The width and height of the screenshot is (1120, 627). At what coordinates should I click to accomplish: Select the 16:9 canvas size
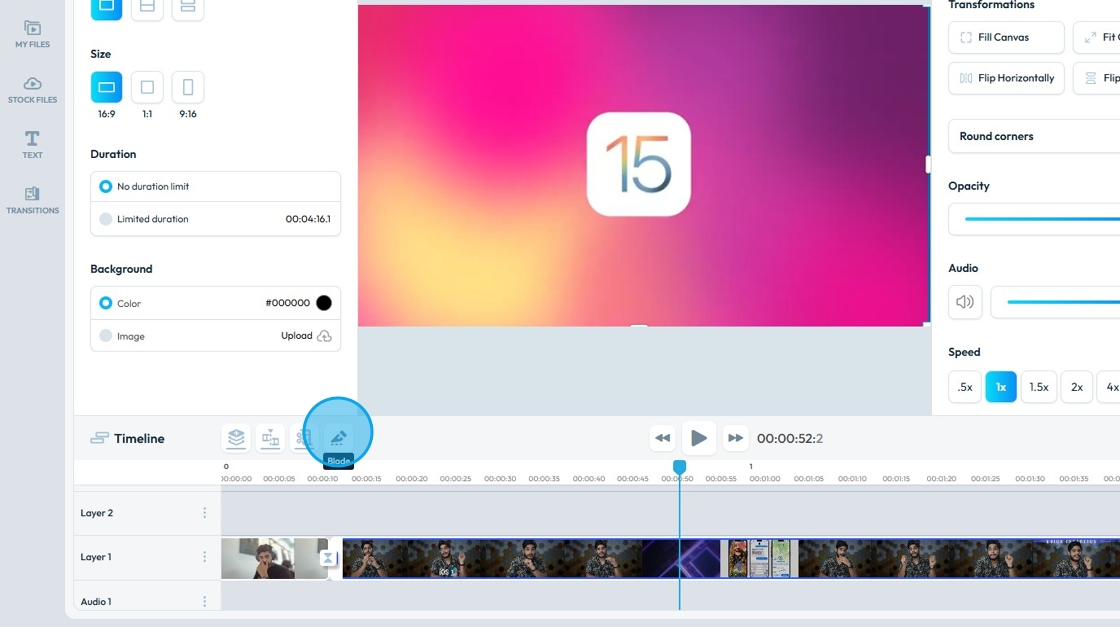point(106,87)
